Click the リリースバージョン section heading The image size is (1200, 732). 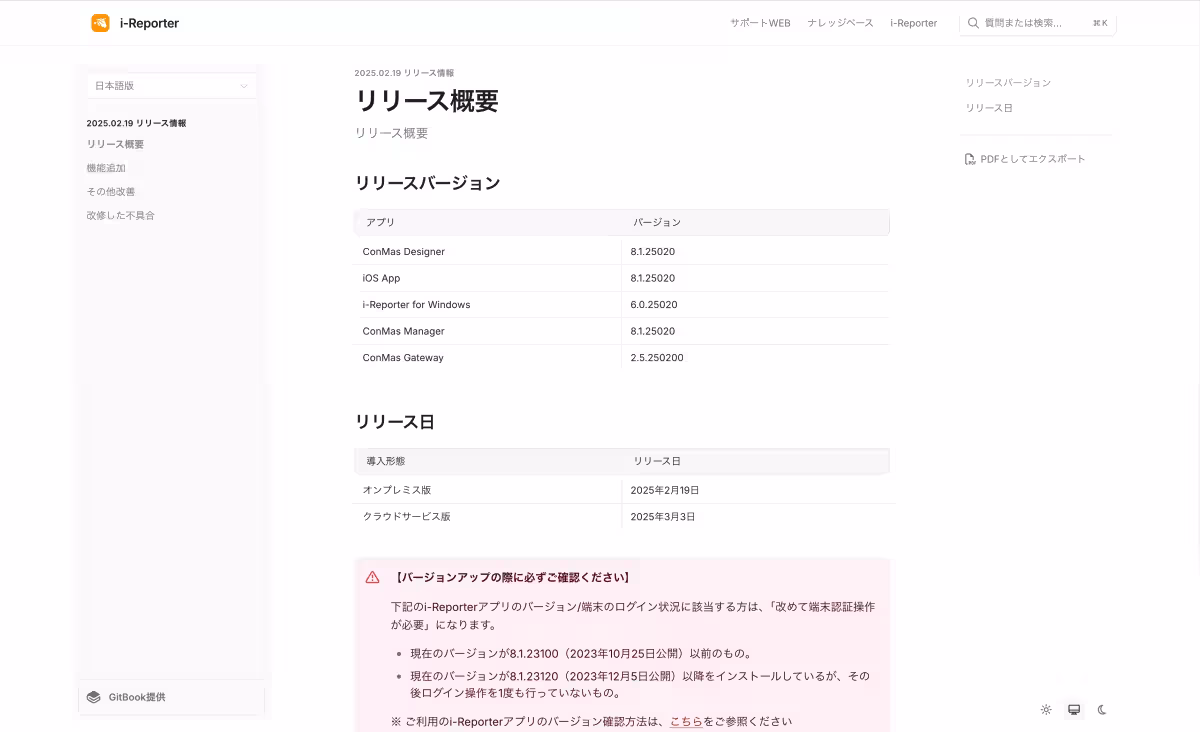tap(427, 183)
